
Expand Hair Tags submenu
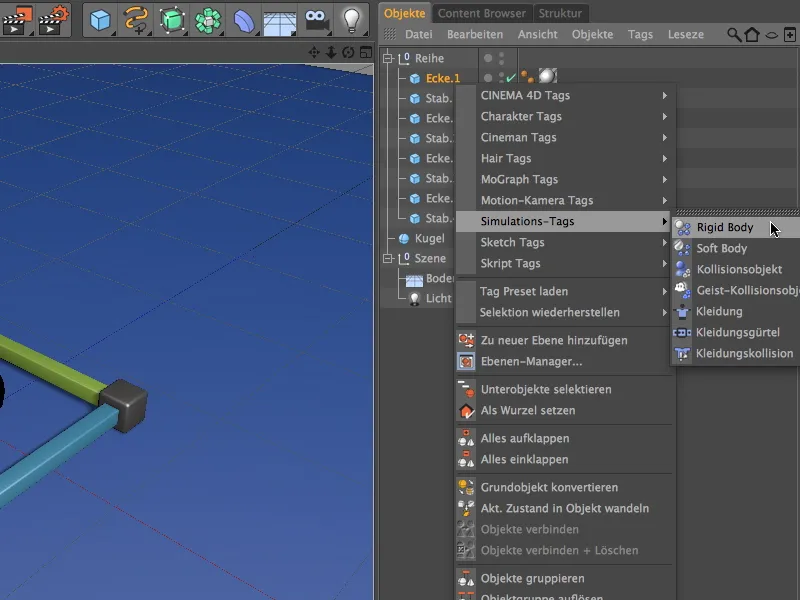point(566,158)
